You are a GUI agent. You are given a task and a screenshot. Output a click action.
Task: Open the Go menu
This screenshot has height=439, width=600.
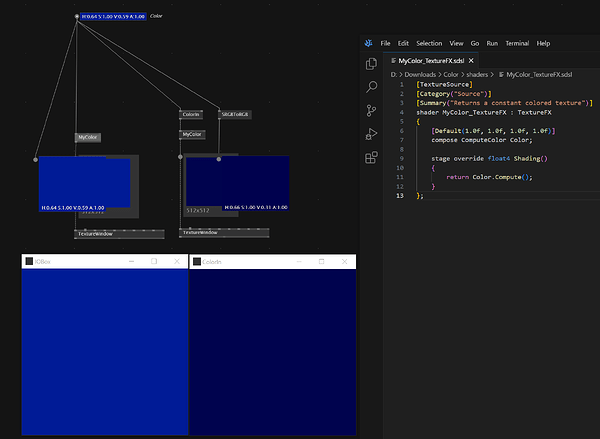coord(475,43)
